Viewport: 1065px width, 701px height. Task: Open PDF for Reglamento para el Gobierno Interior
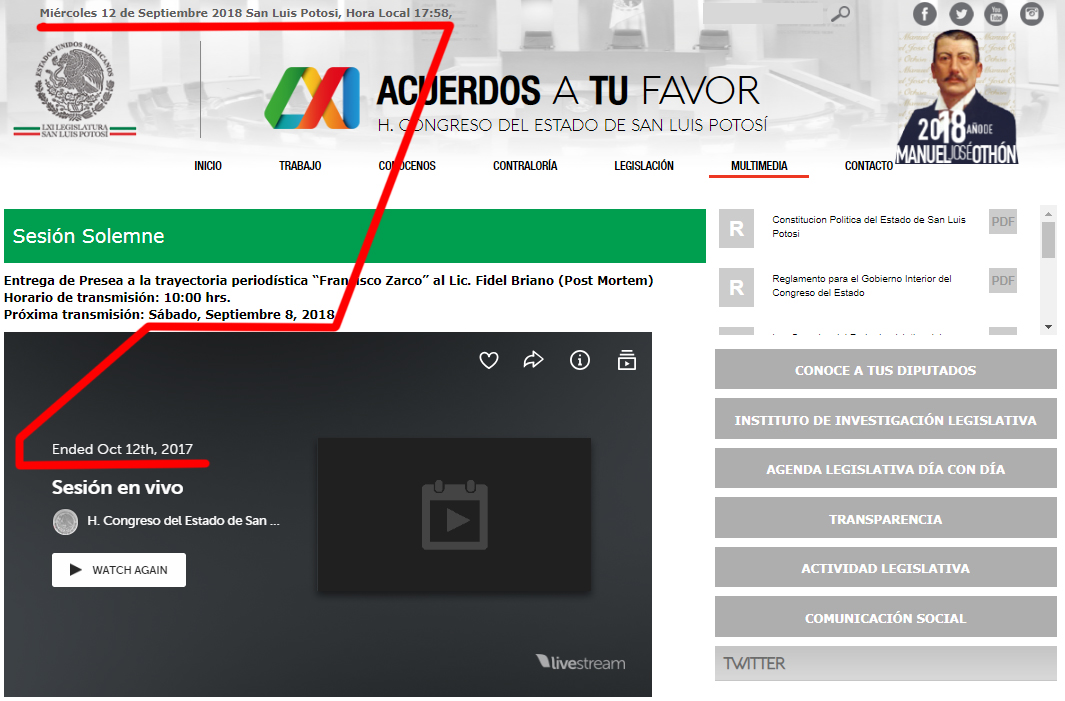(1003, 281)
